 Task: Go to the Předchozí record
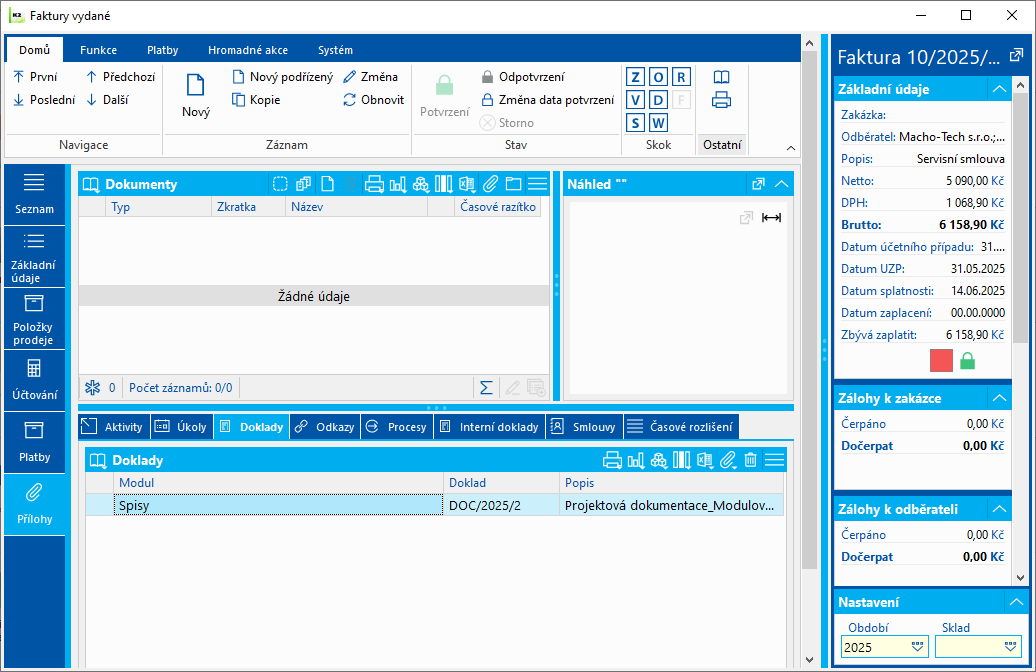tap(122, 77)
